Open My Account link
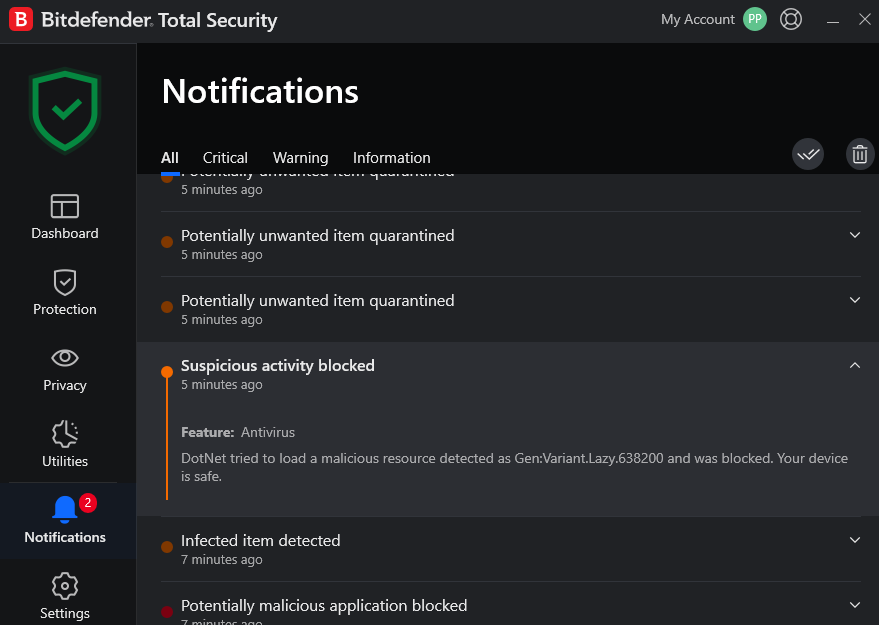Screen dimensions: 879x625 click(697, 19)
